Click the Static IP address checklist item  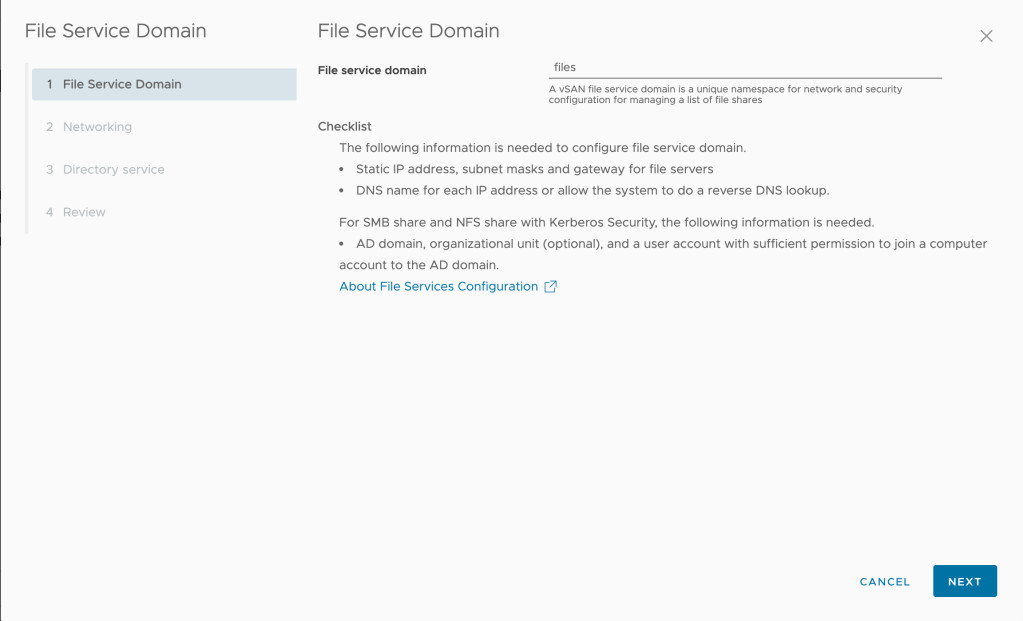[x=534, y=169]
